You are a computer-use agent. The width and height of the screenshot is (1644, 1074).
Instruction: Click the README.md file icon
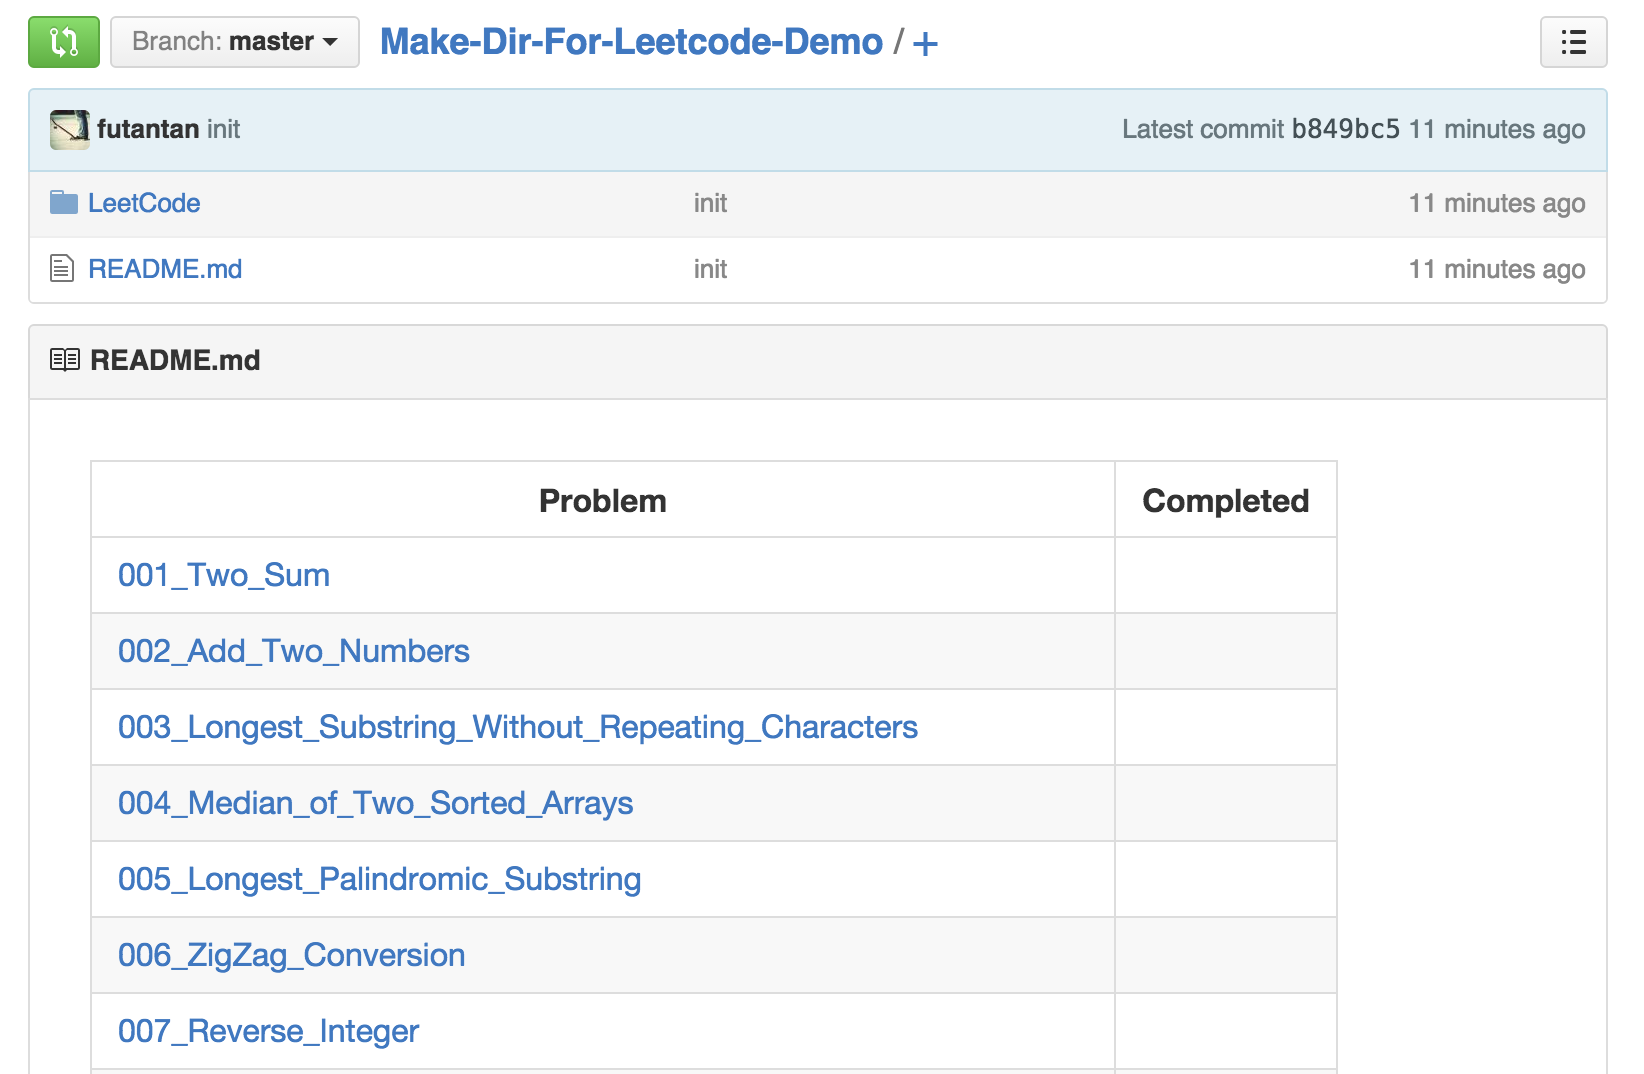(x=62, y=269)
